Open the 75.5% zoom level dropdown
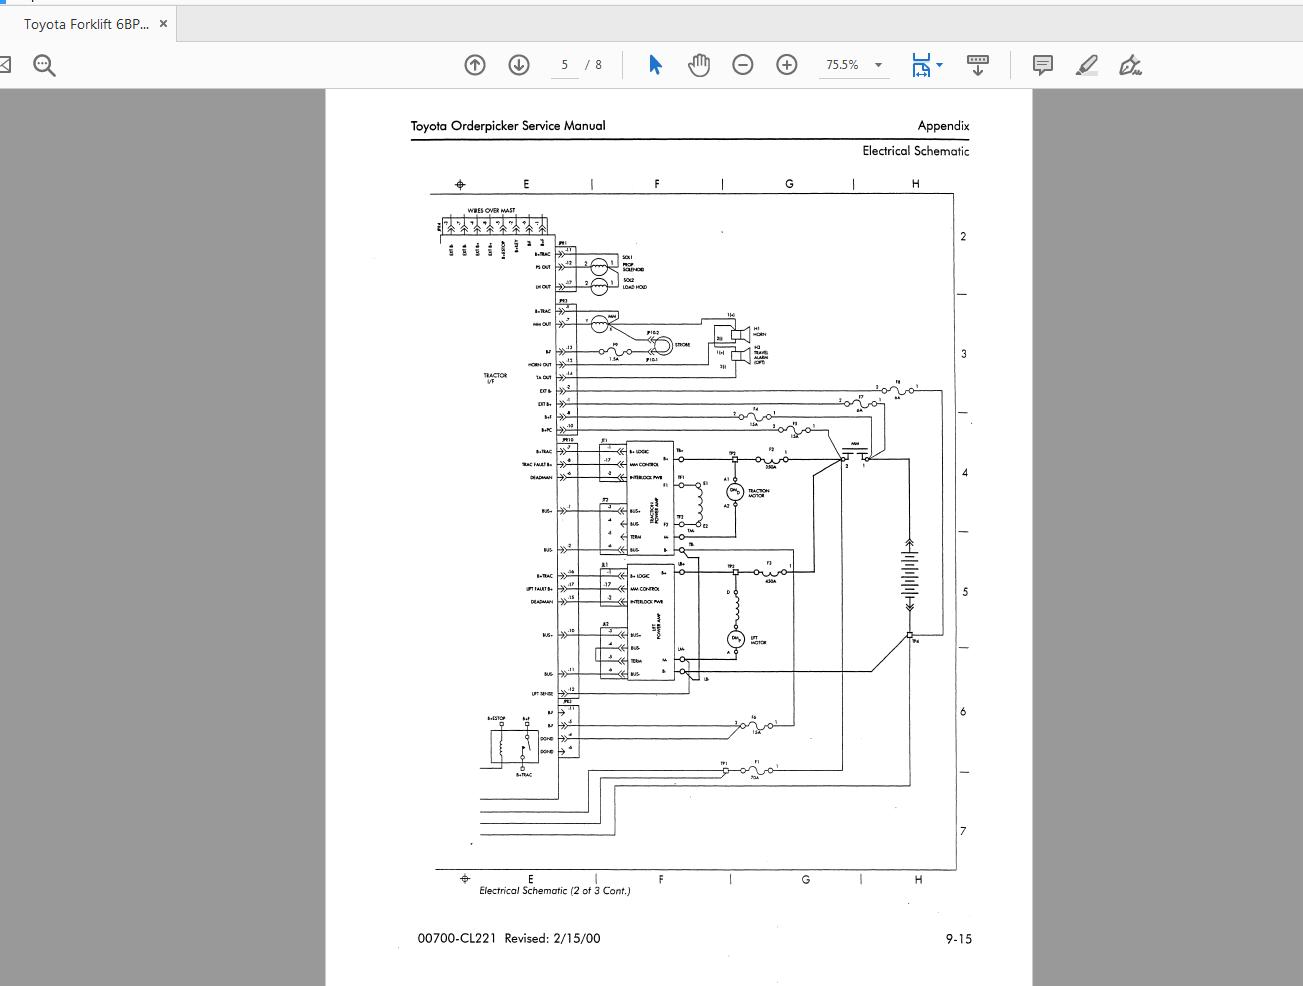 point(878,65)
